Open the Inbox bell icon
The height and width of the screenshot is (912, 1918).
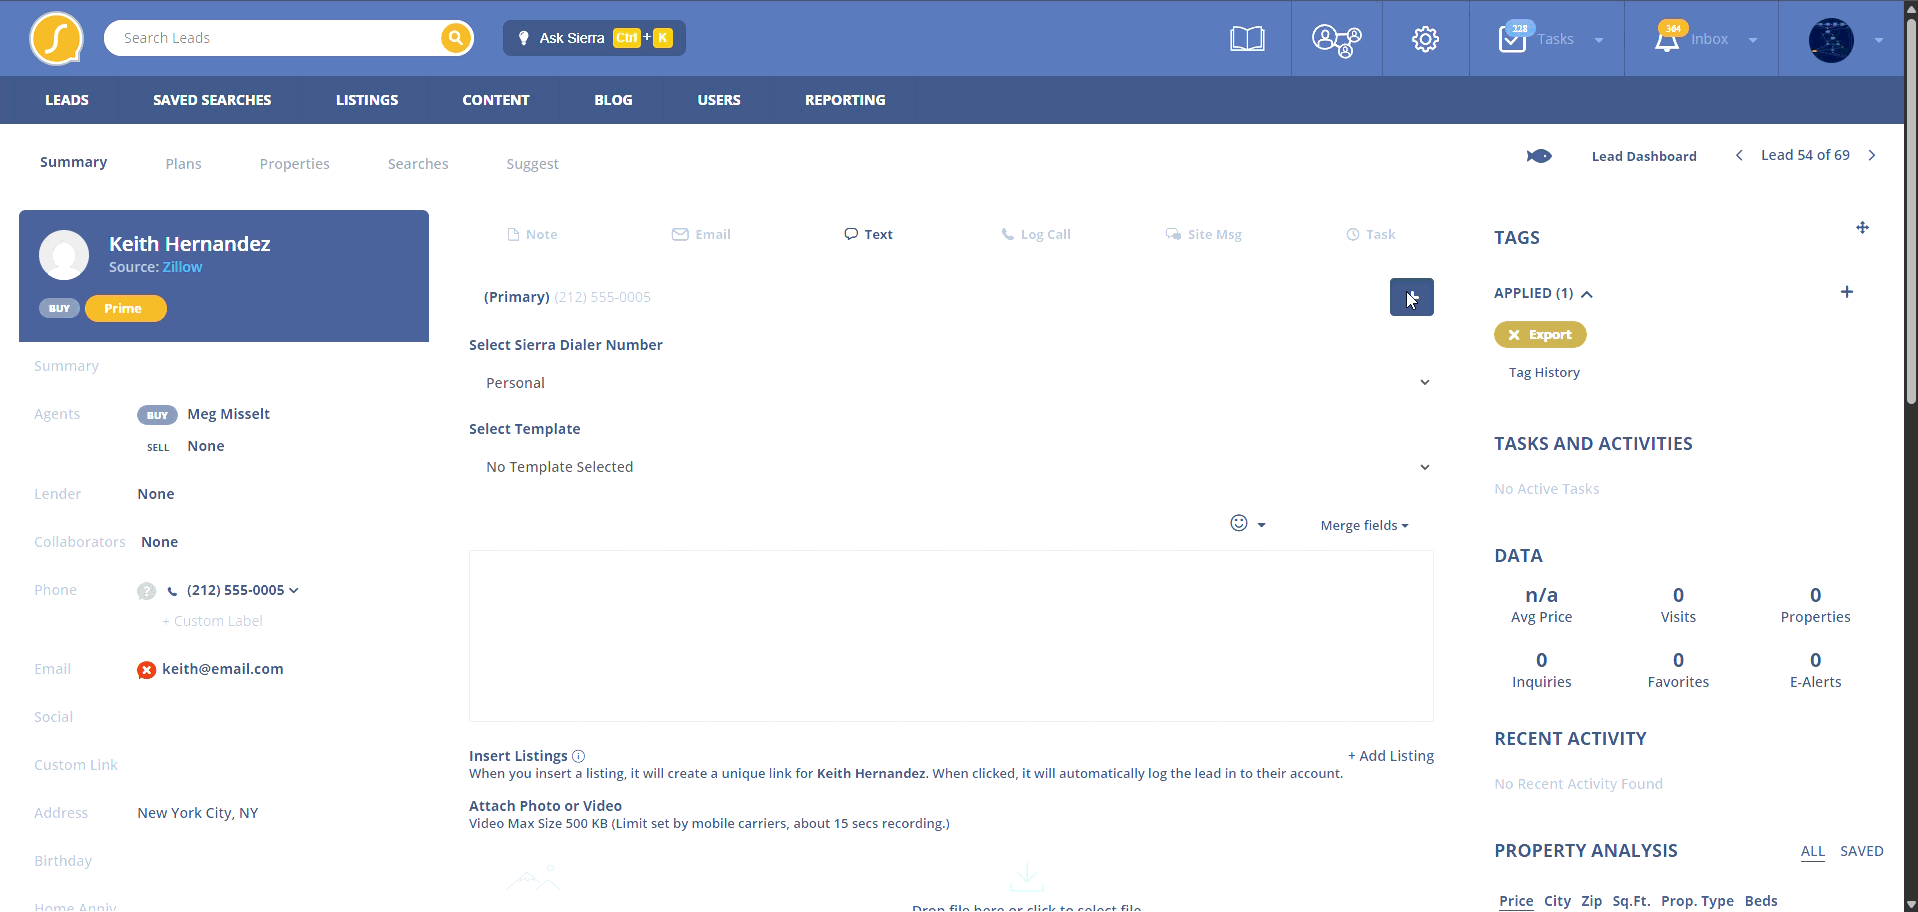pyautogui.click(x=1667, y=40)
